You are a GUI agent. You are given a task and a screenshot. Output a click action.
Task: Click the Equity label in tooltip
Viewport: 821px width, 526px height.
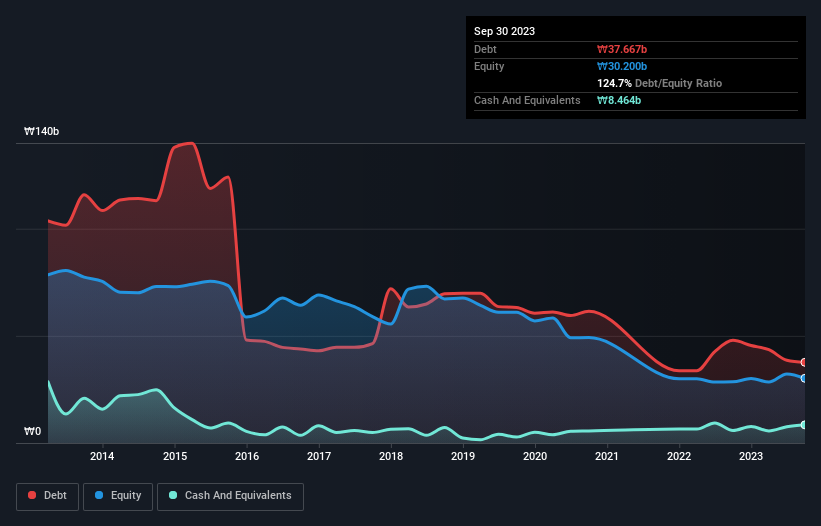coord(489,66)
